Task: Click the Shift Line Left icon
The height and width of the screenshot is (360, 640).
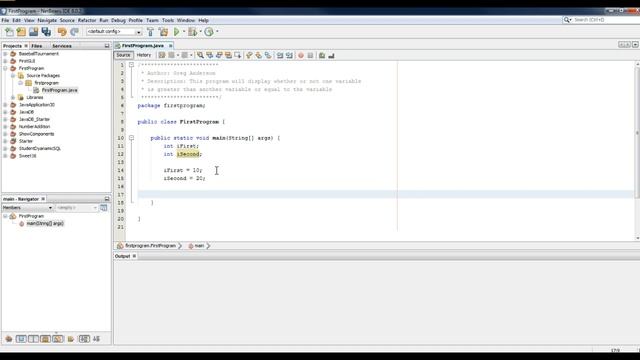Action: coord(280,55)
